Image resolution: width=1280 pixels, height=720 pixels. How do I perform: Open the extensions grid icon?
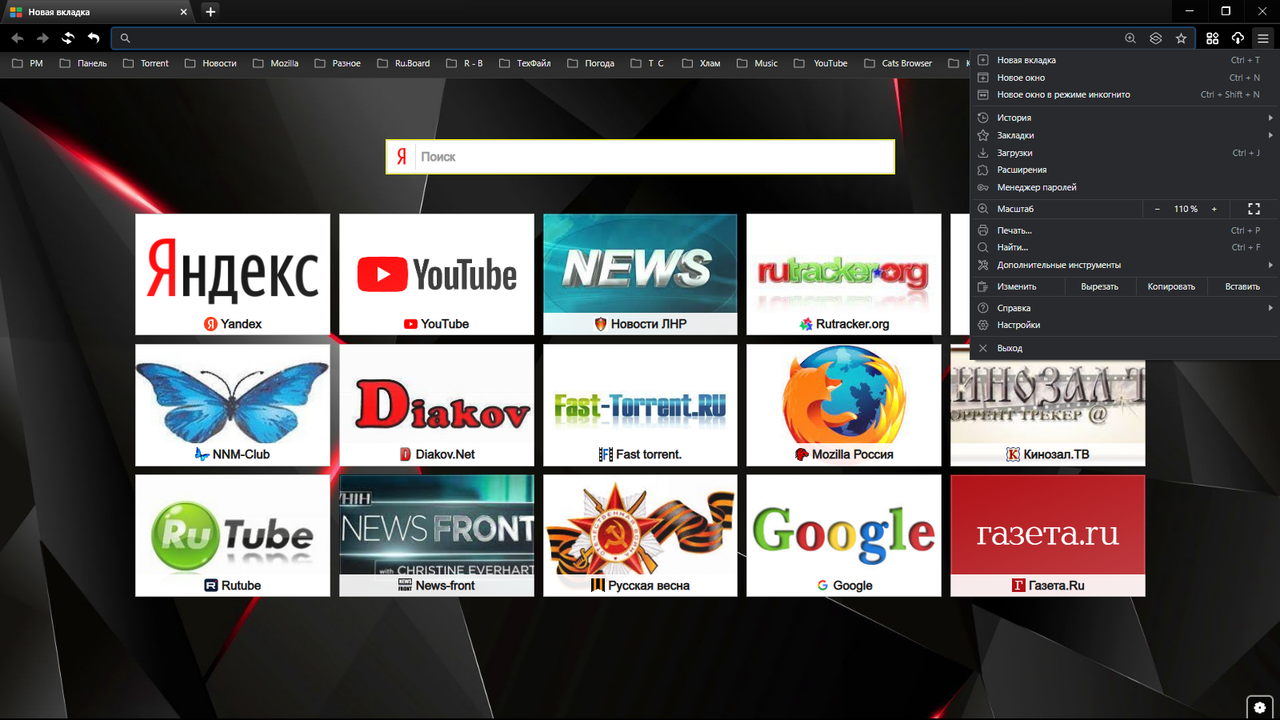[1212, 38]
